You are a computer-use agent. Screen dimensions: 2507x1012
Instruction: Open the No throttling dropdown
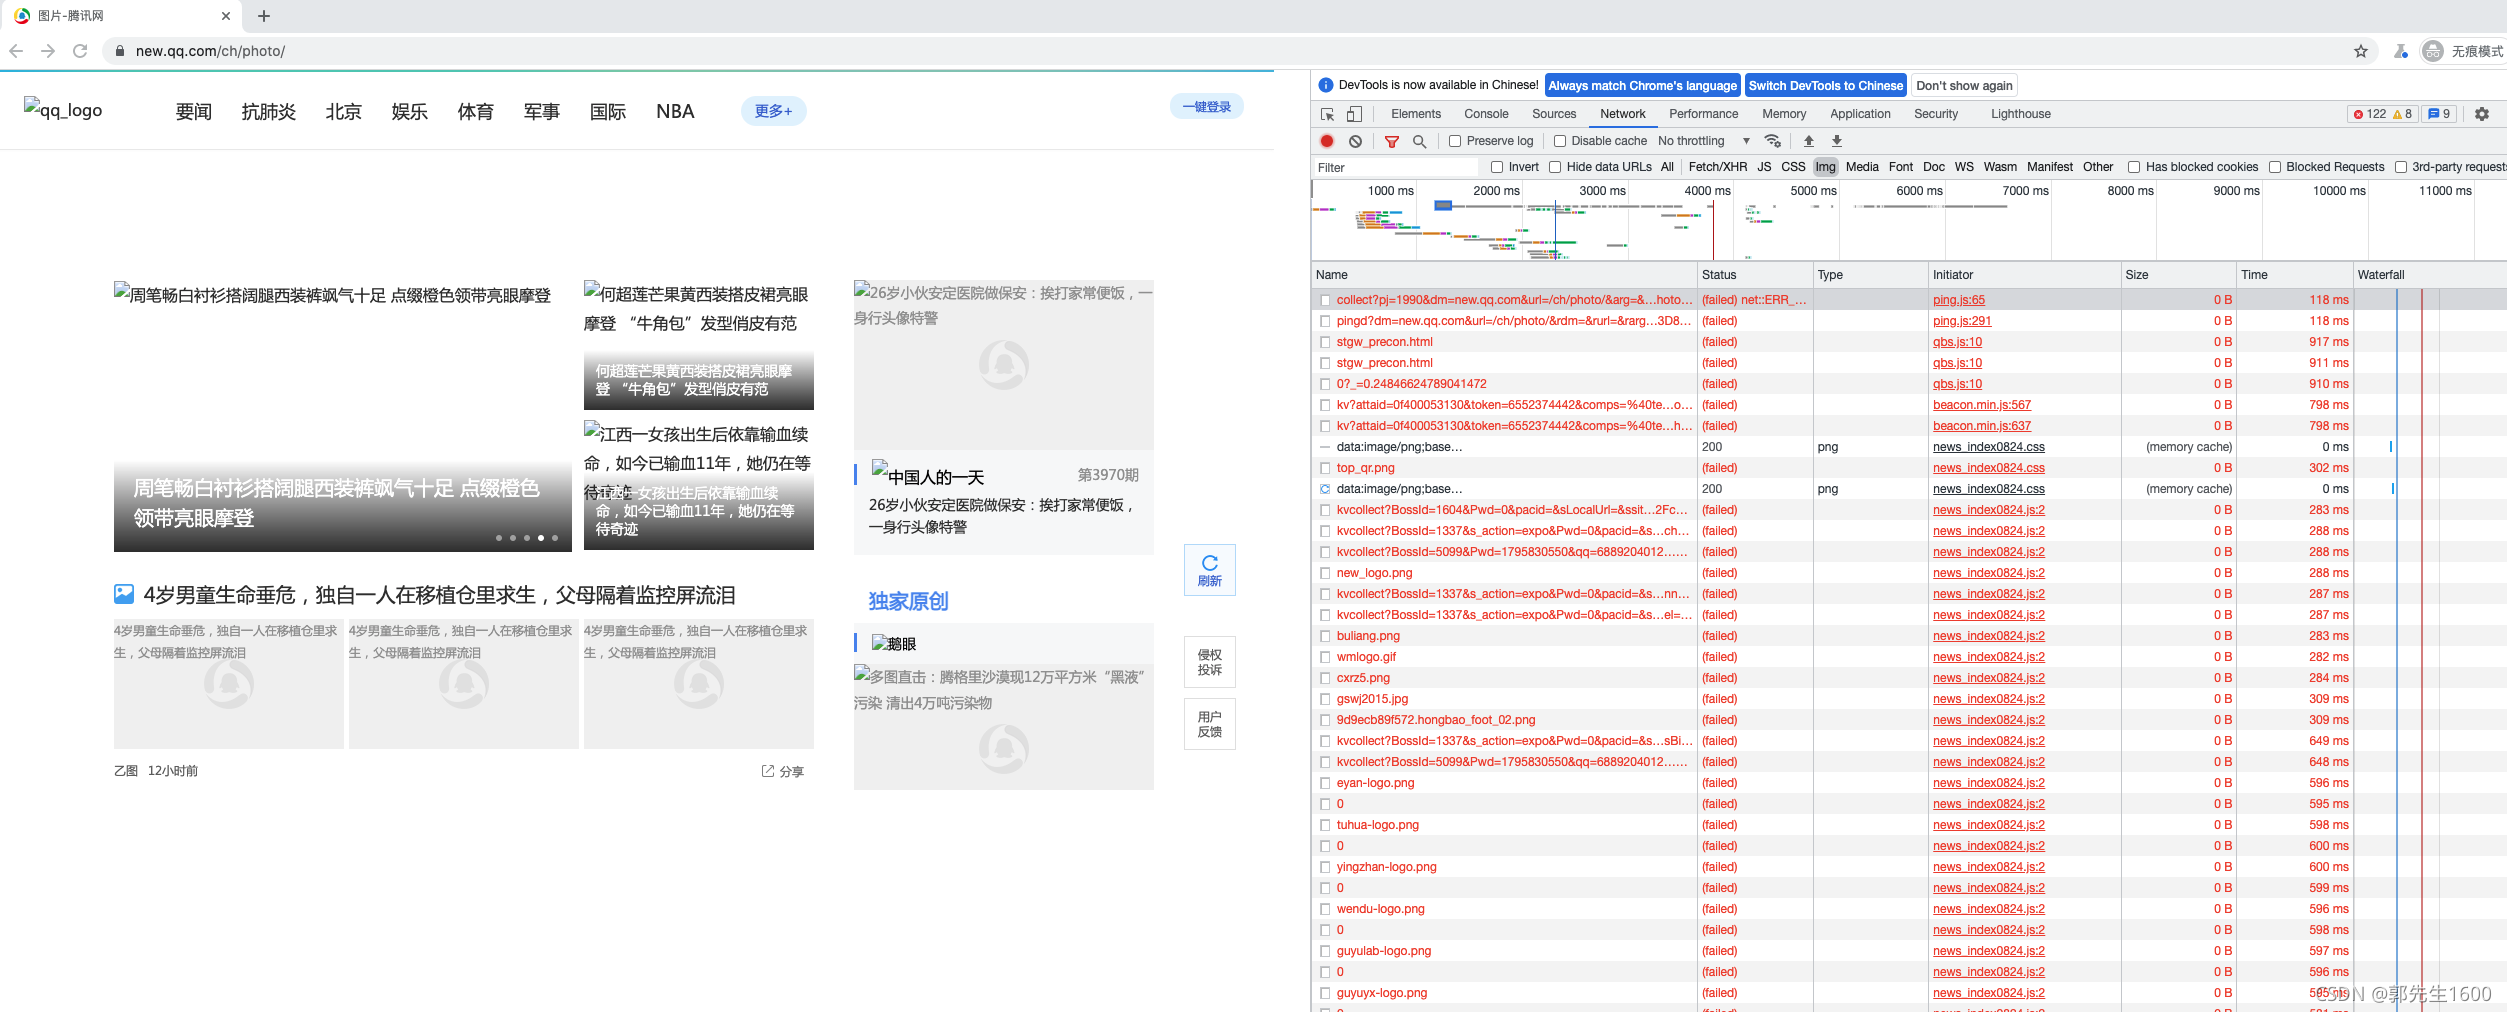tap(1704, 141)
